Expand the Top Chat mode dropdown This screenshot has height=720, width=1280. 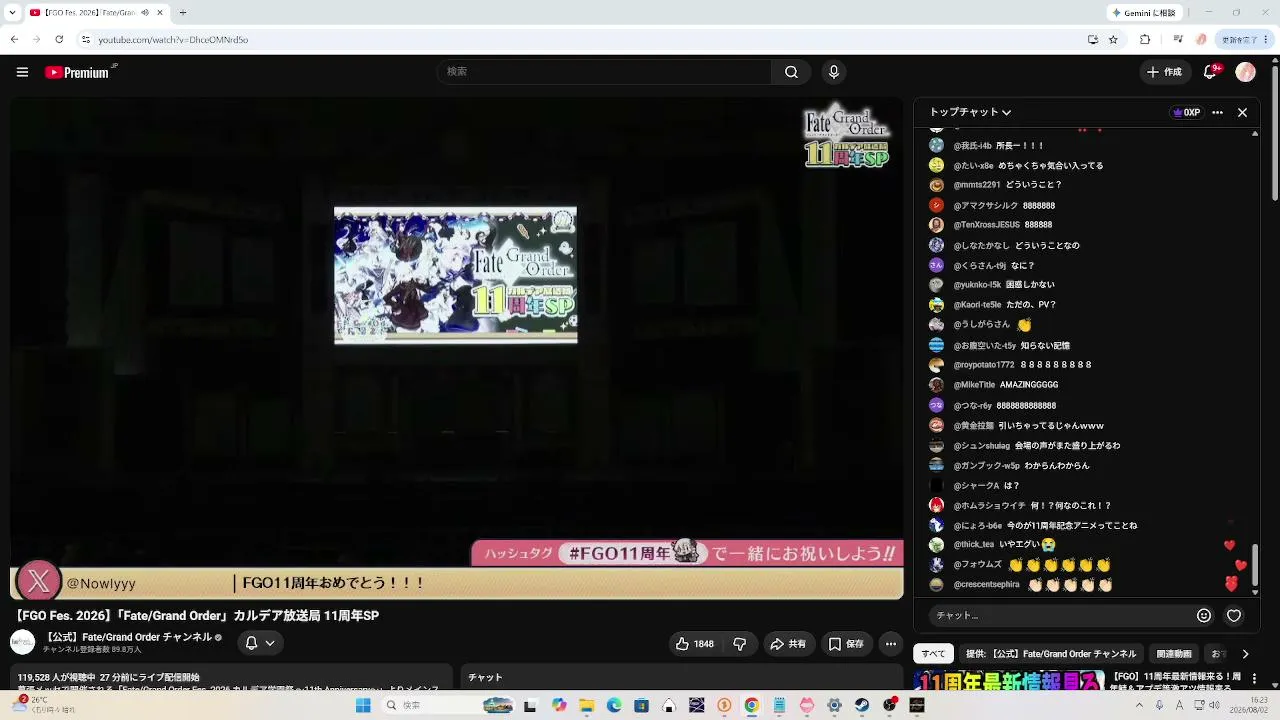[970, 113]
